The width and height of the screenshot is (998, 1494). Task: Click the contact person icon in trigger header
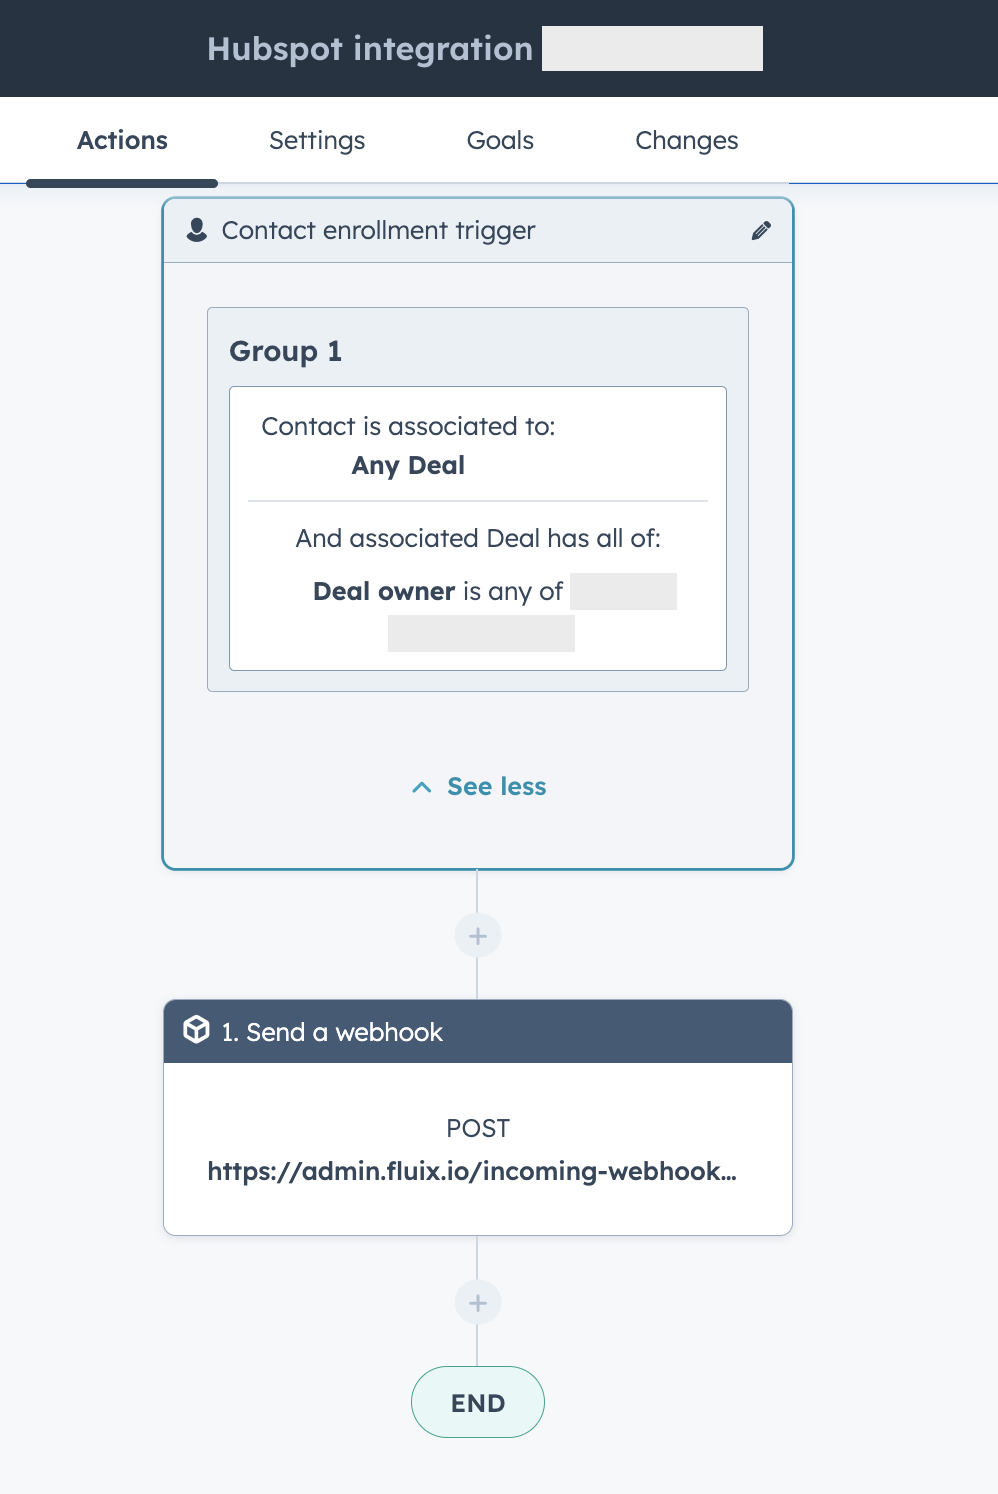196,229
